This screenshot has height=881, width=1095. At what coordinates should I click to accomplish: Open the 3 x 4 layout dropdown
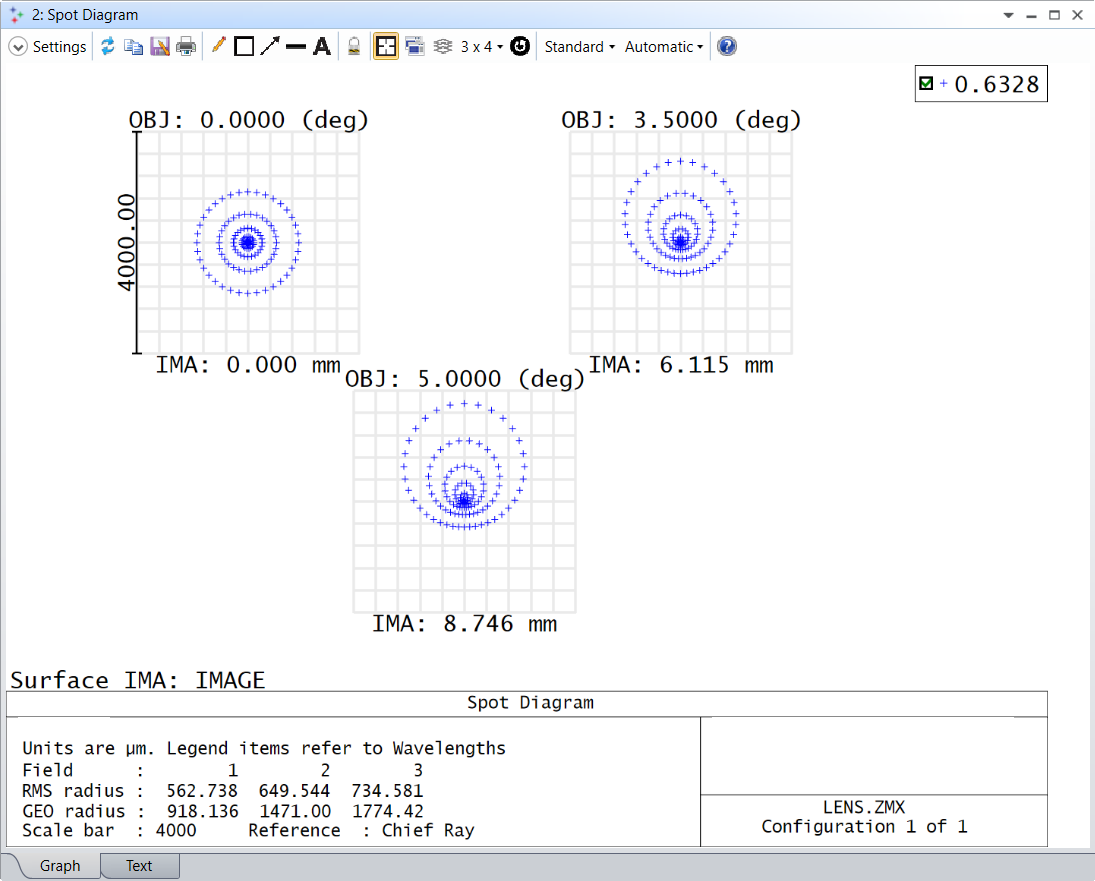click(x=481, y=47)
